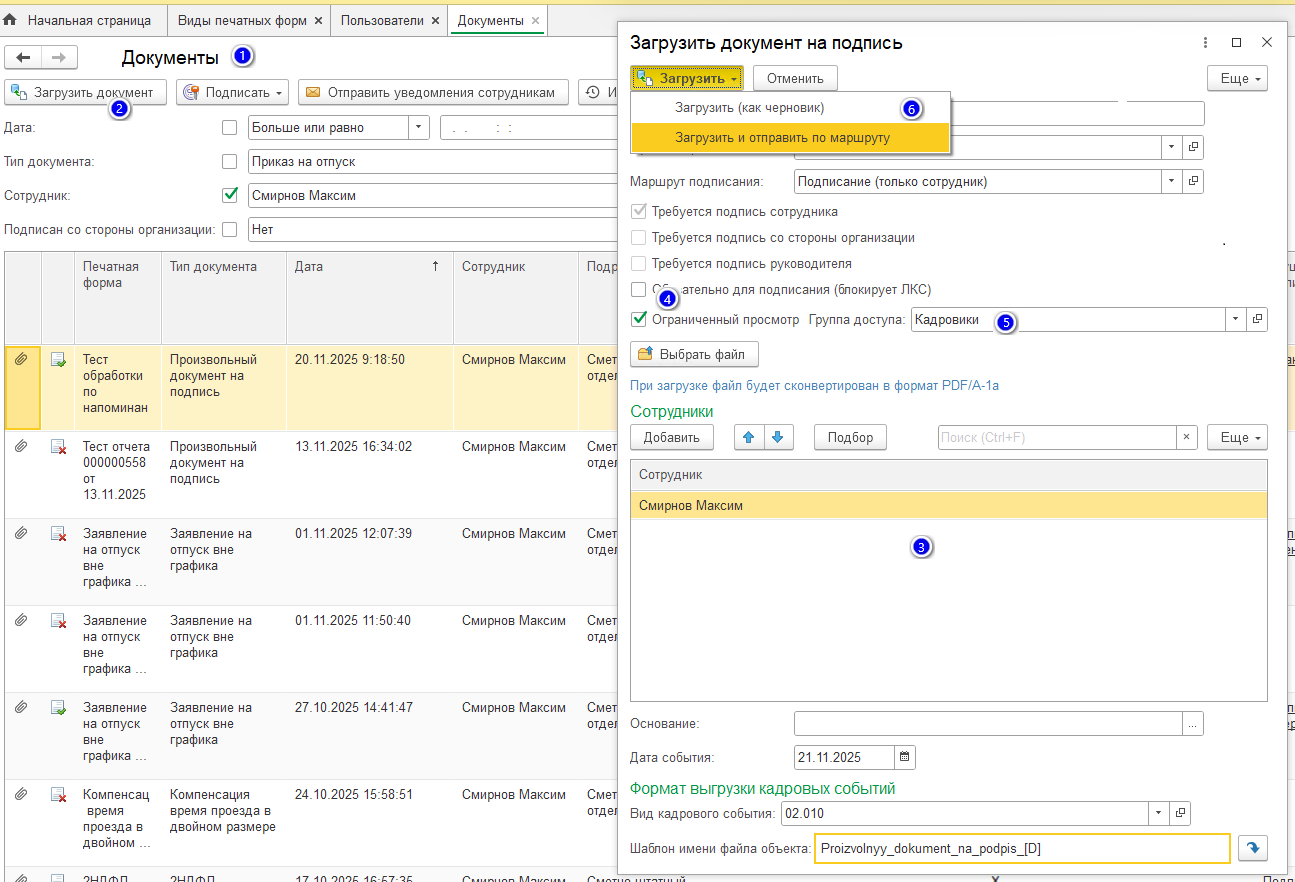Open the Группа доступа Кадровики item
Image resolution: width=1295 pixels, height=882 pixels.
(x=1258, y=319)
